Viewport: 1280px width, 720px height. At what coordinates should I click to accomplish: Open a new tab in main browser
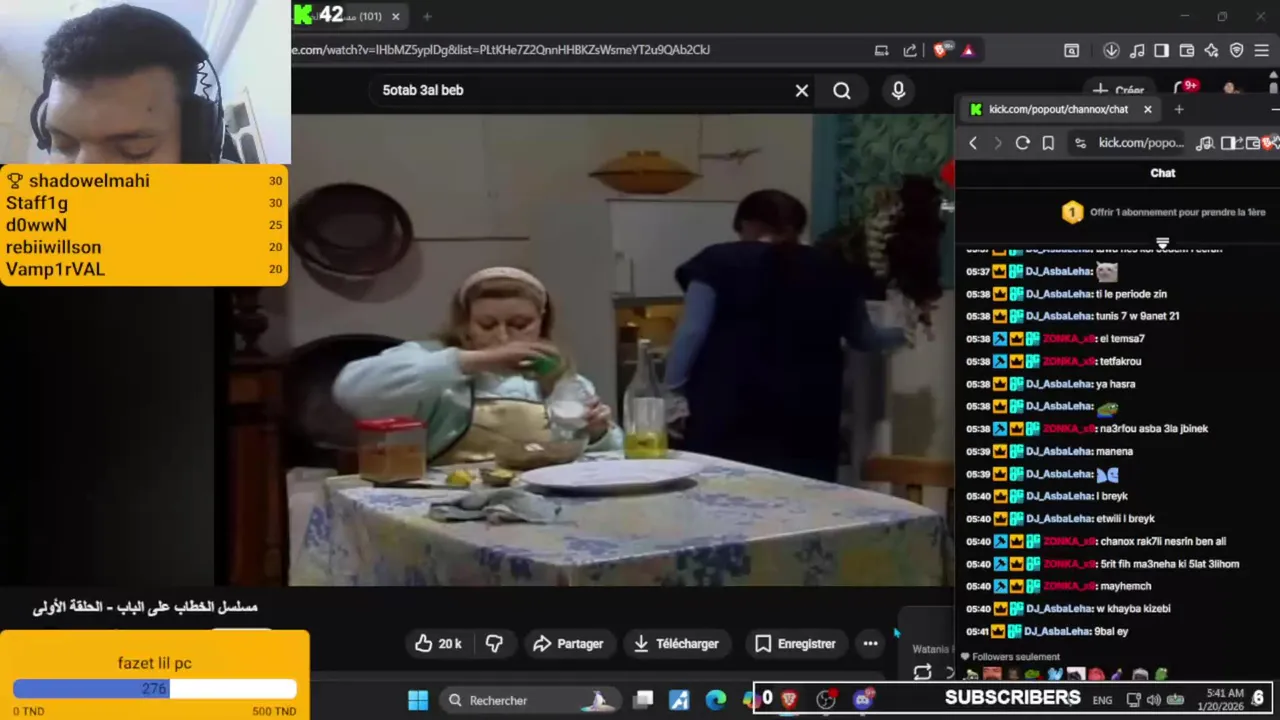coord(427,16)
